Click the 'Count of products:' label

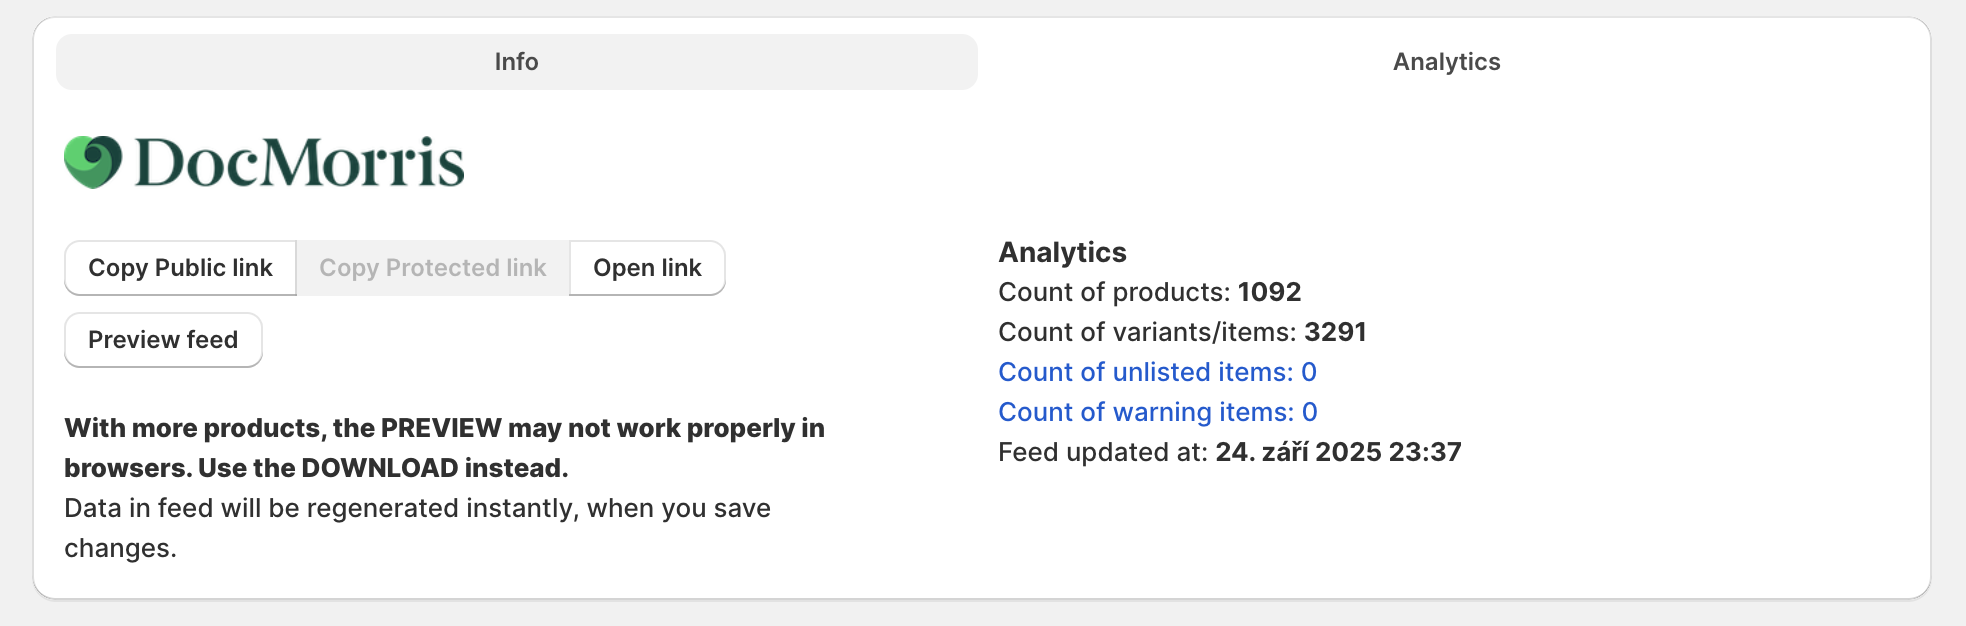[1114, 292]
